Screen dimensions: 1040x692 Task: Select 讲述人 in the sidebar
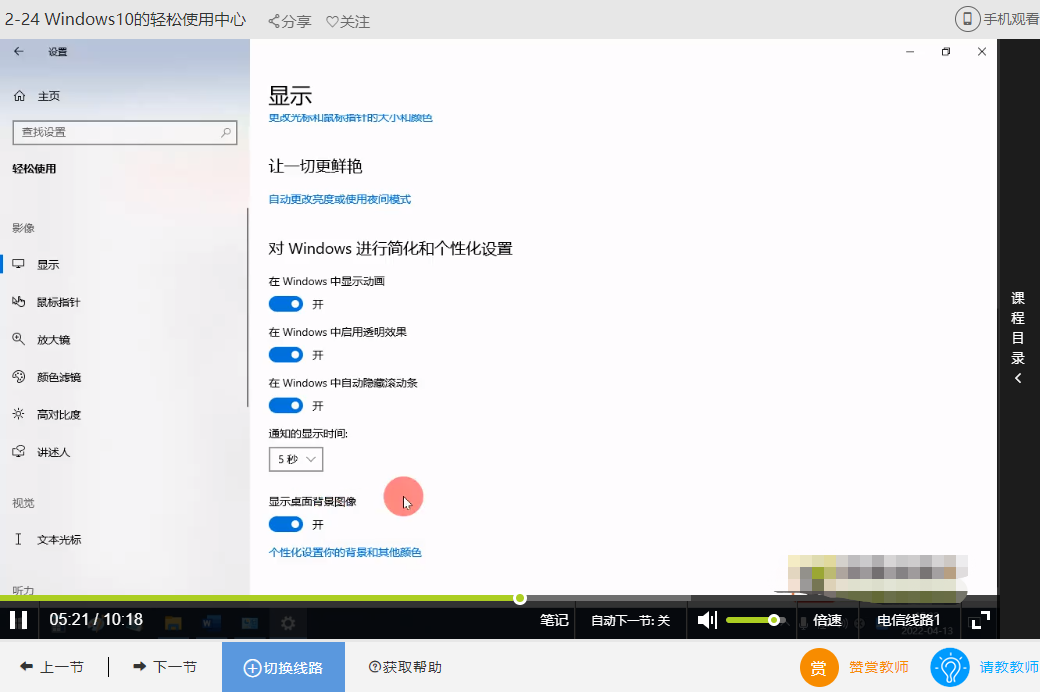coord(53,452)
